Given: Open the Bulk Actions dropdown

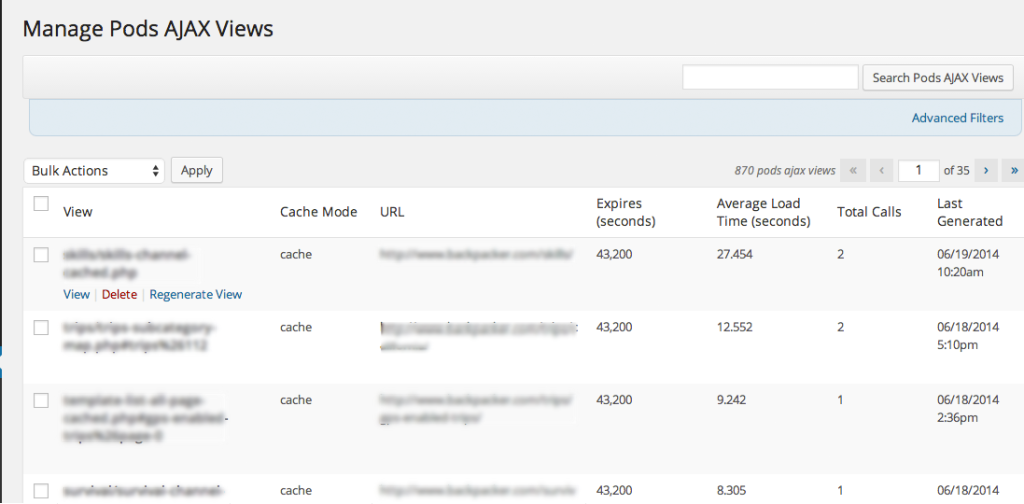Looking at the screenshot, I should coord(94,170).
